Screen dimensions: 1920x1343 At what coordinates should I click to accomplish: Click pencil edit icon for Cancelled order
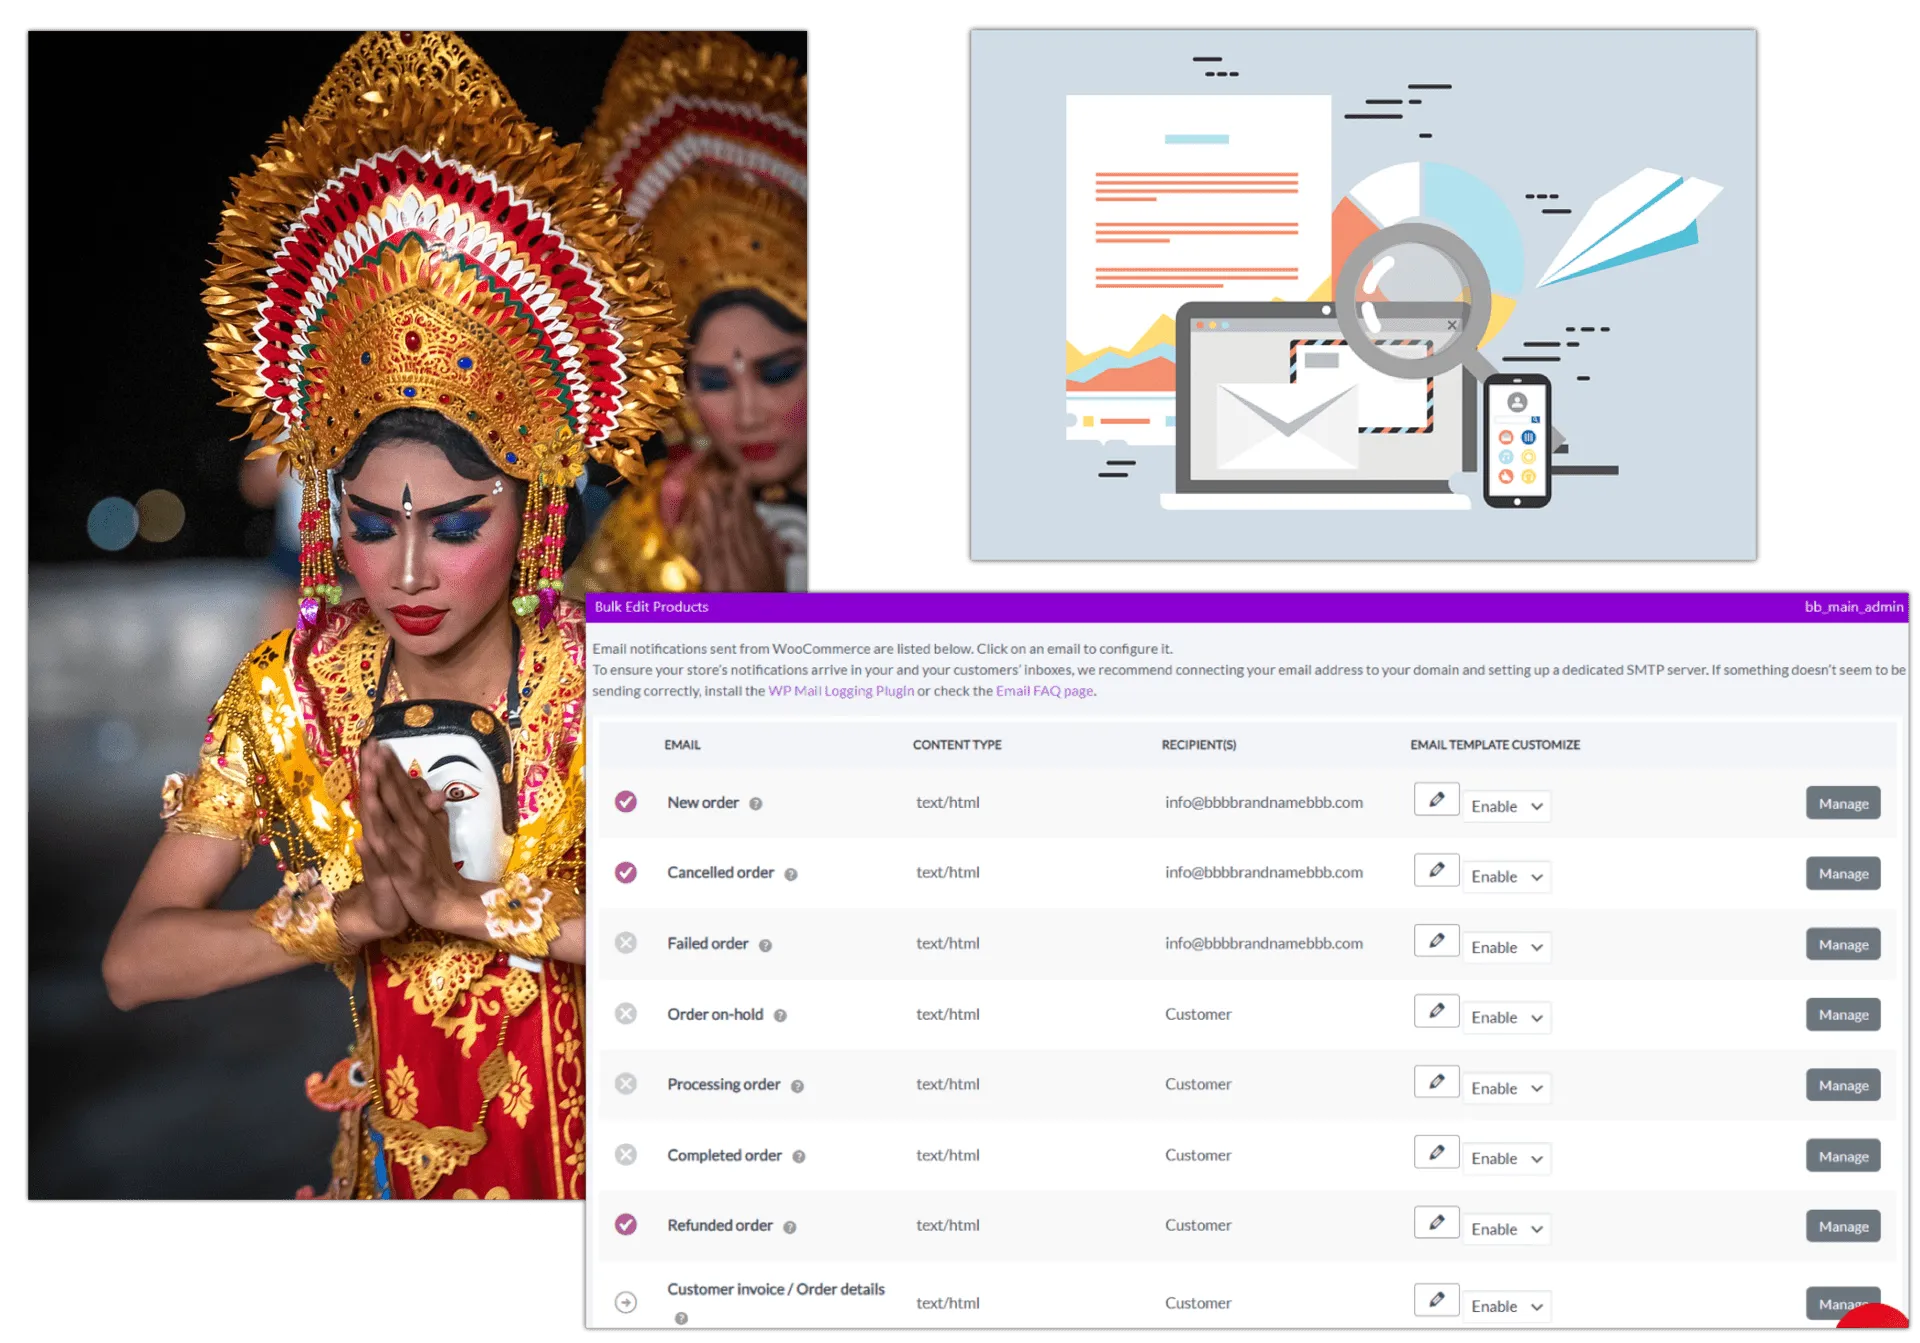[1436, 870]
